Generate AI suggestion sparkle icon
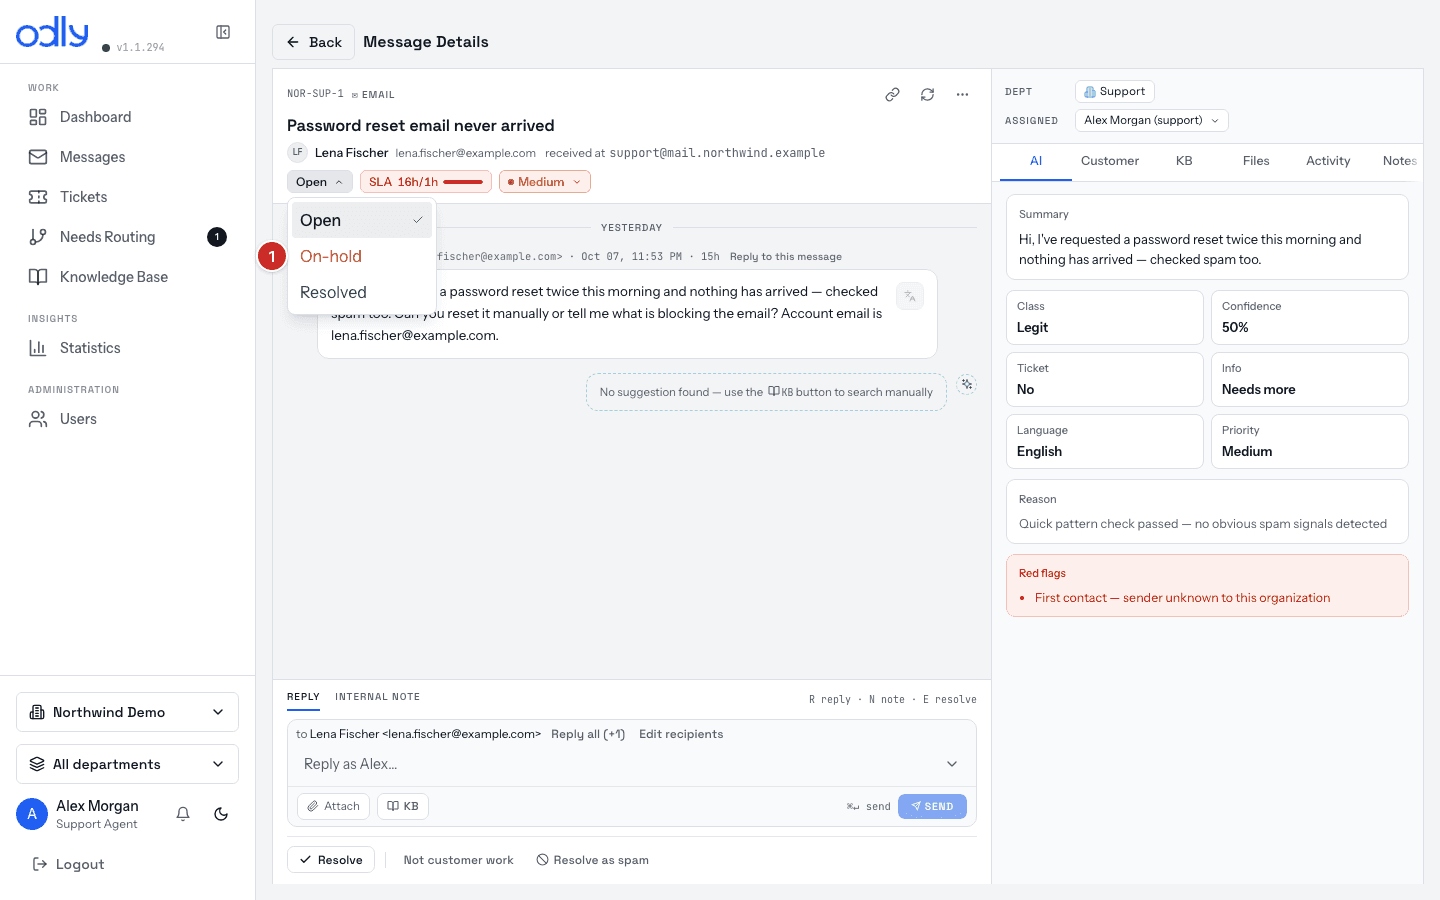 pos(966,384)
